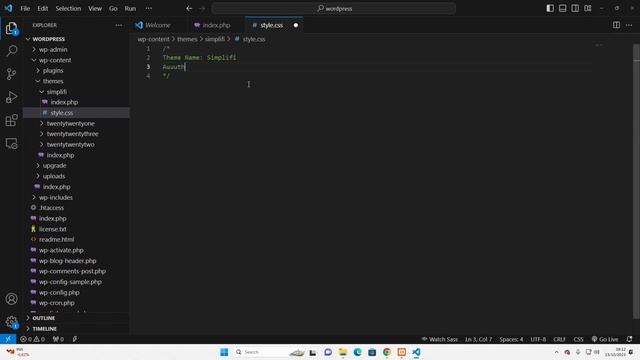
Task: Open the Run menu
Action: click(x=130, y=8)
